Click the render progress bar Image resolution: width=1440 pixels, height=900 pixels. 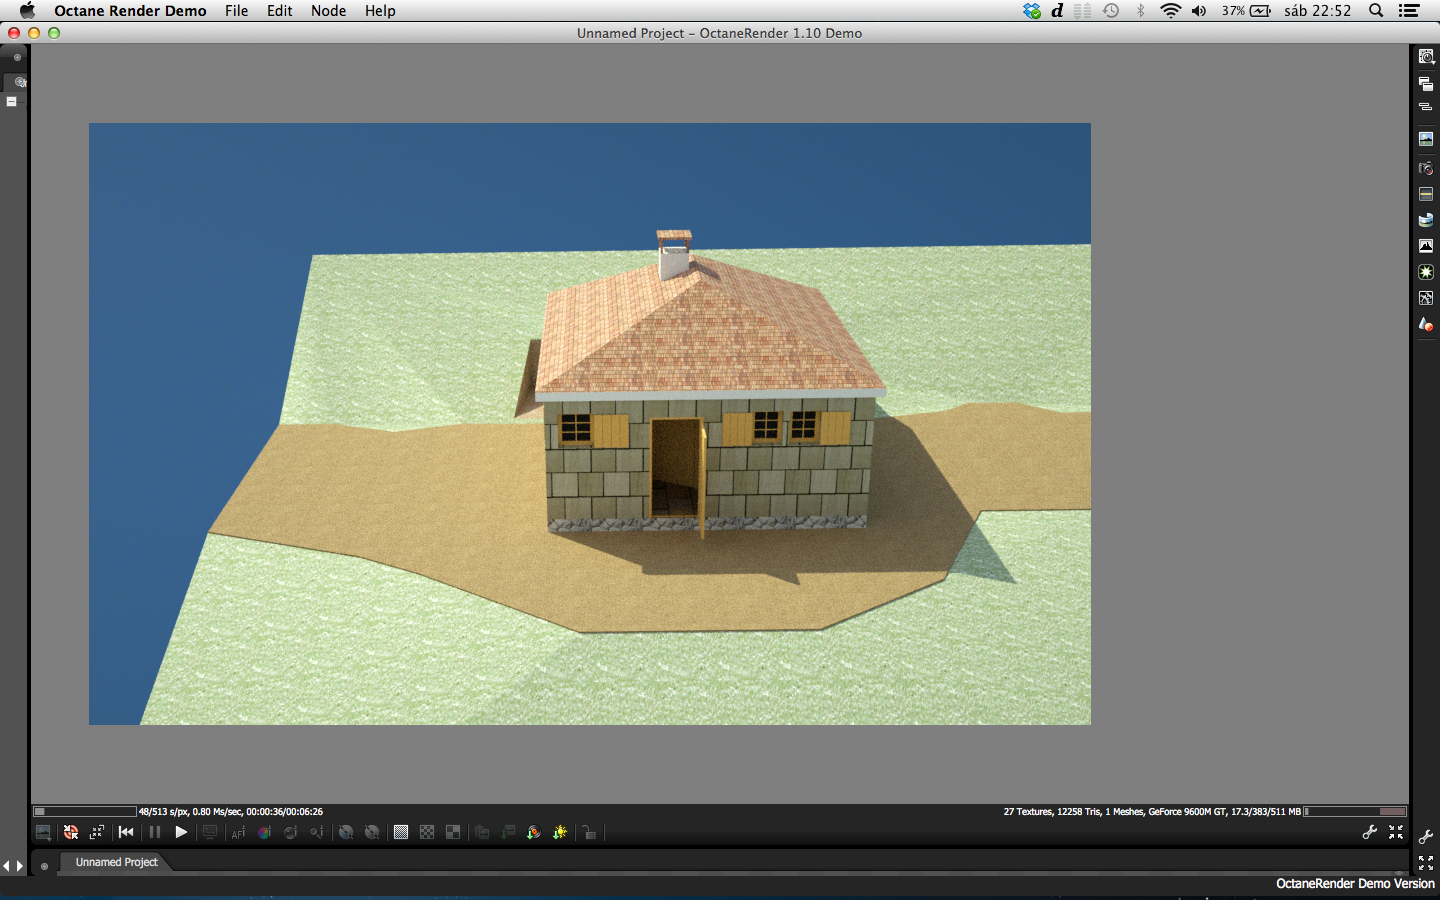85,811
